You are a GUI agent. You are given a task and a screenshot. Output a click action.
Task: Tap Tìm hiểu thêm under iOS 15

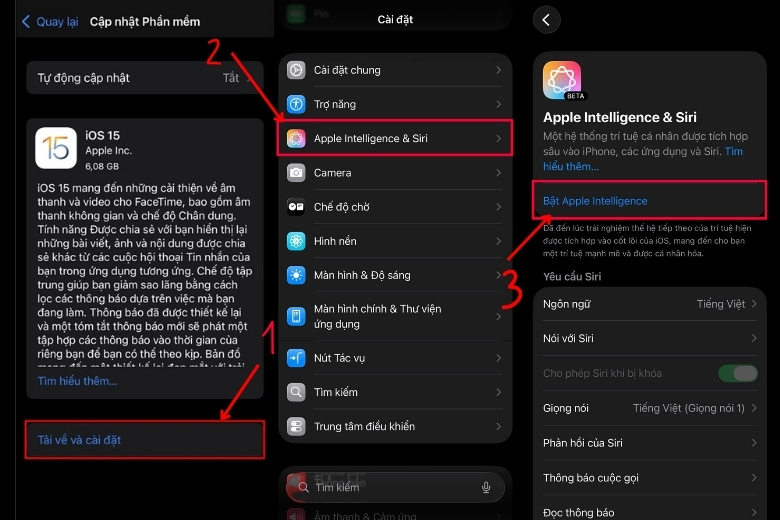[x=78, y=381]
